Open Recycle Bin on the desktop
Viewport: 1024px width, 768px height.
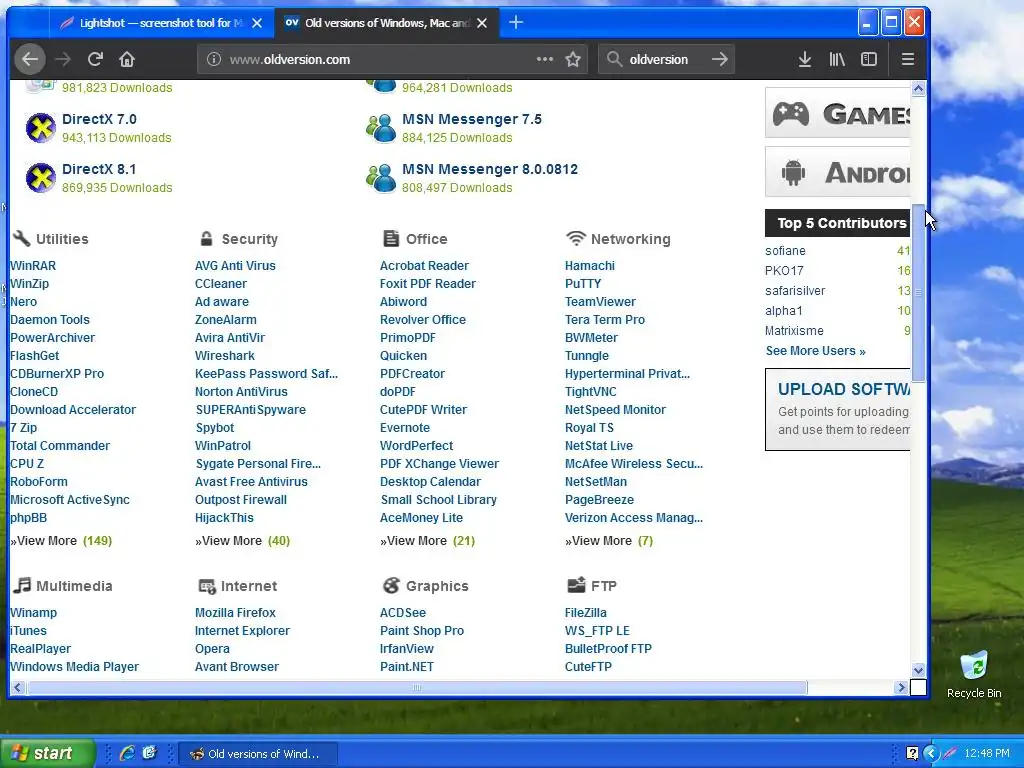974,675
